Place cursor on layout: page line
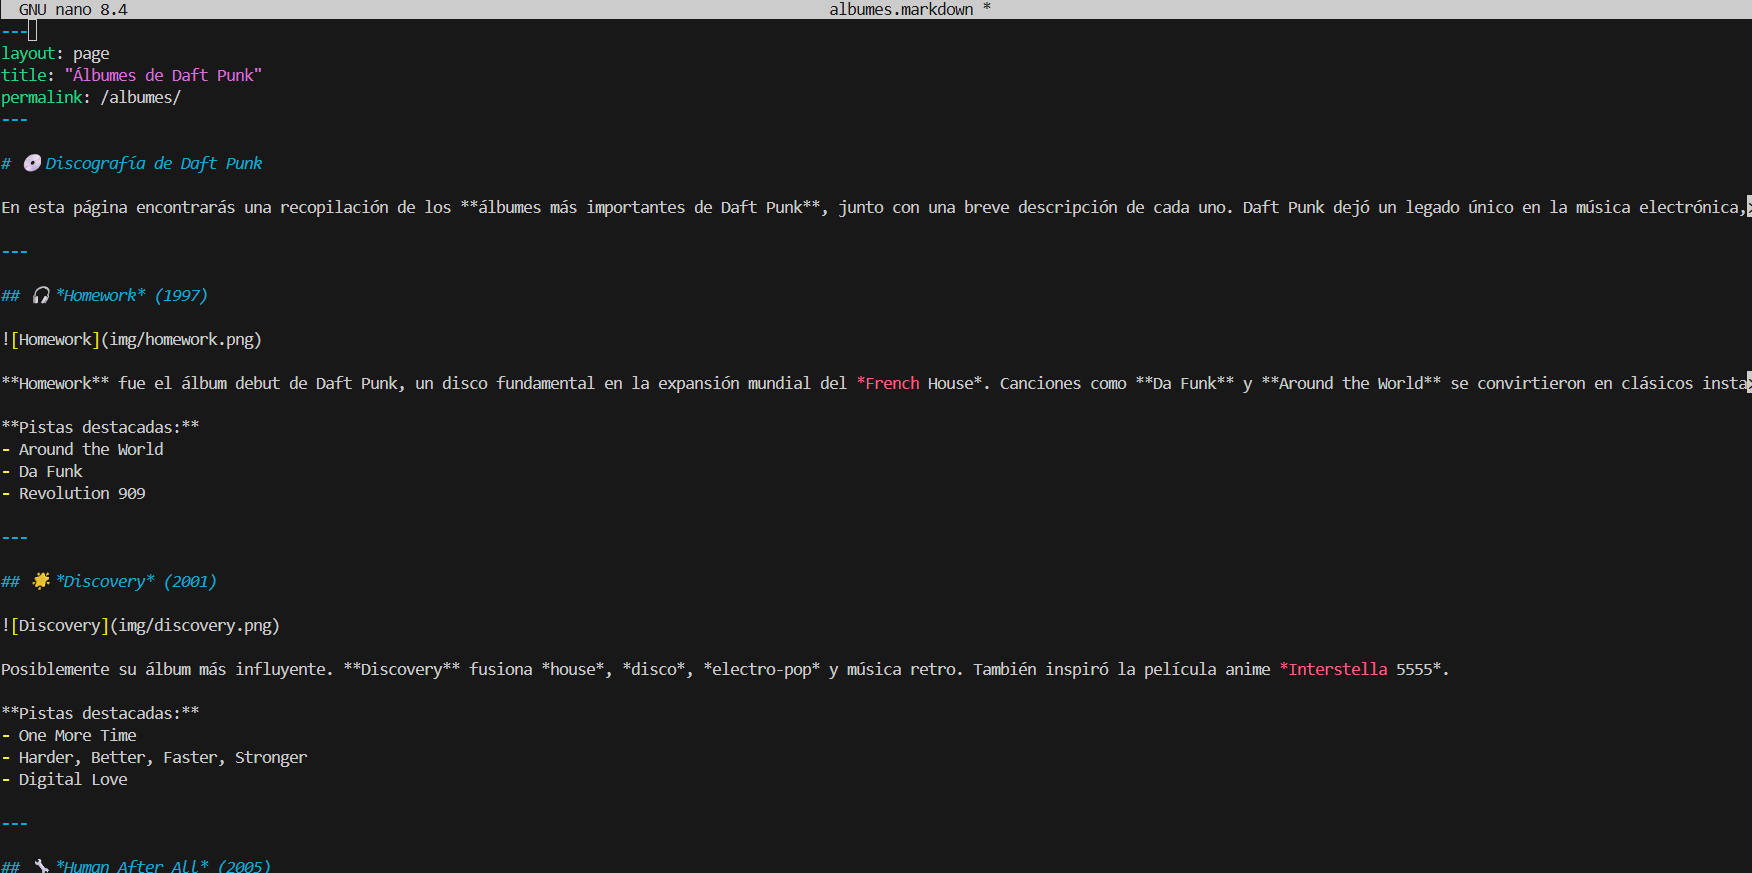 pos(55,54)
